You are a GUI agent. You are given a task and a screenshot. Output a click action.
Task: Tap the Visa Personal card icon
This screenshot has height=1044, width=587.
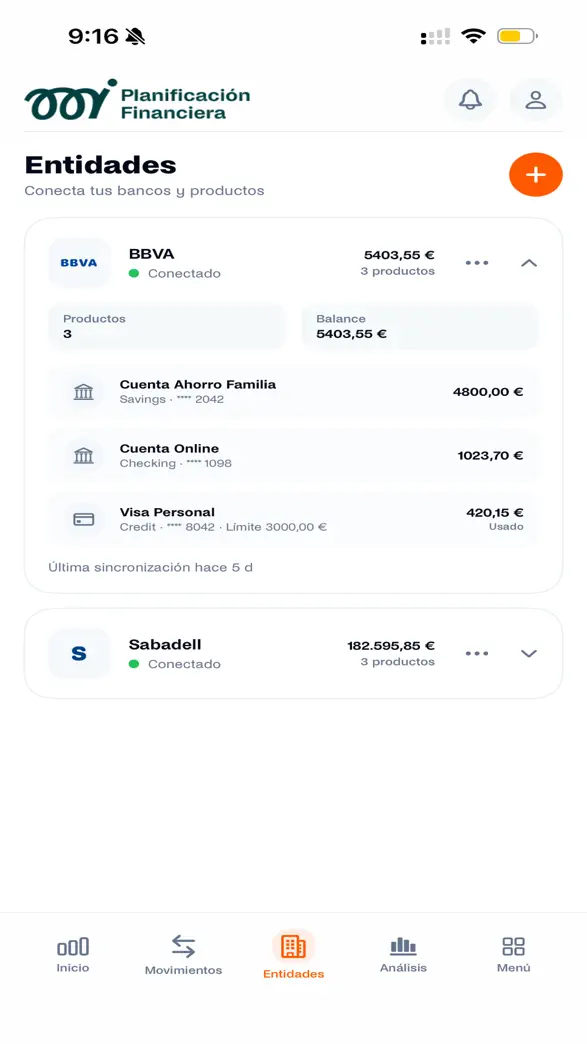click(84, 519)
